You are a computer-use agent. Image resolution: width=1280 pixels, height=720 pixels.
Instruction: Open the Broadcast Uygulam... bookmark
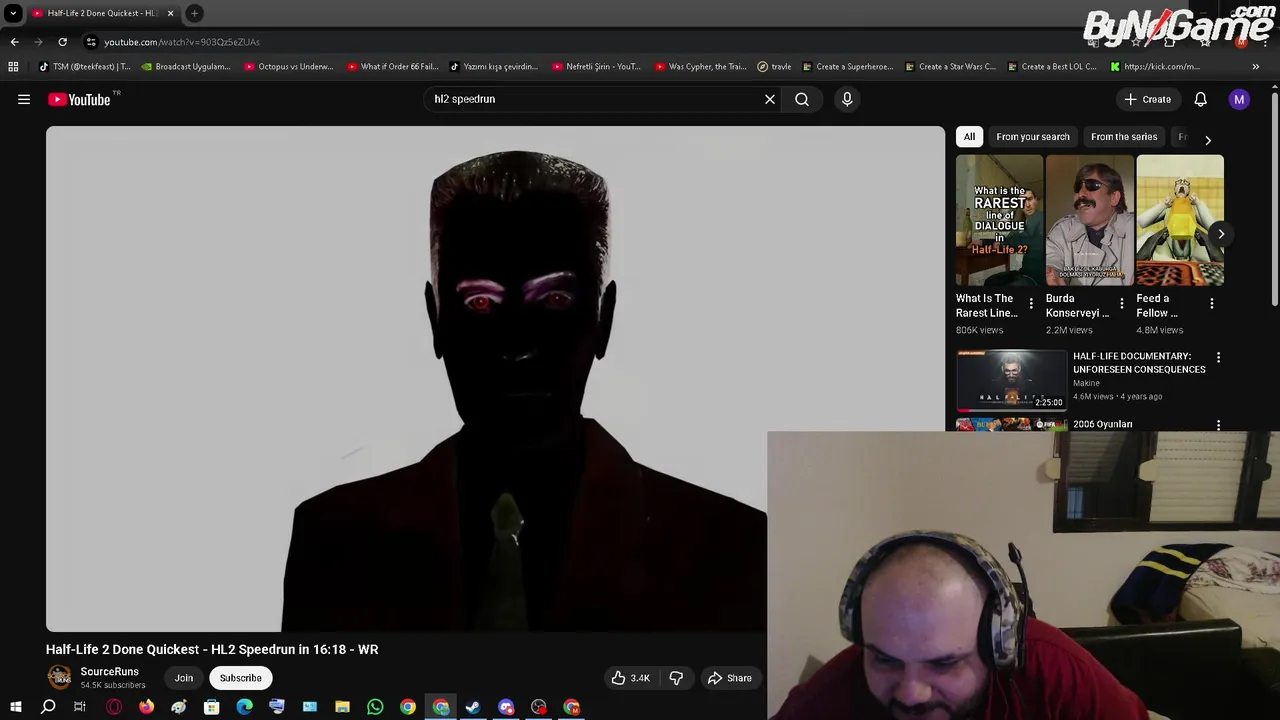coord(186,67)
